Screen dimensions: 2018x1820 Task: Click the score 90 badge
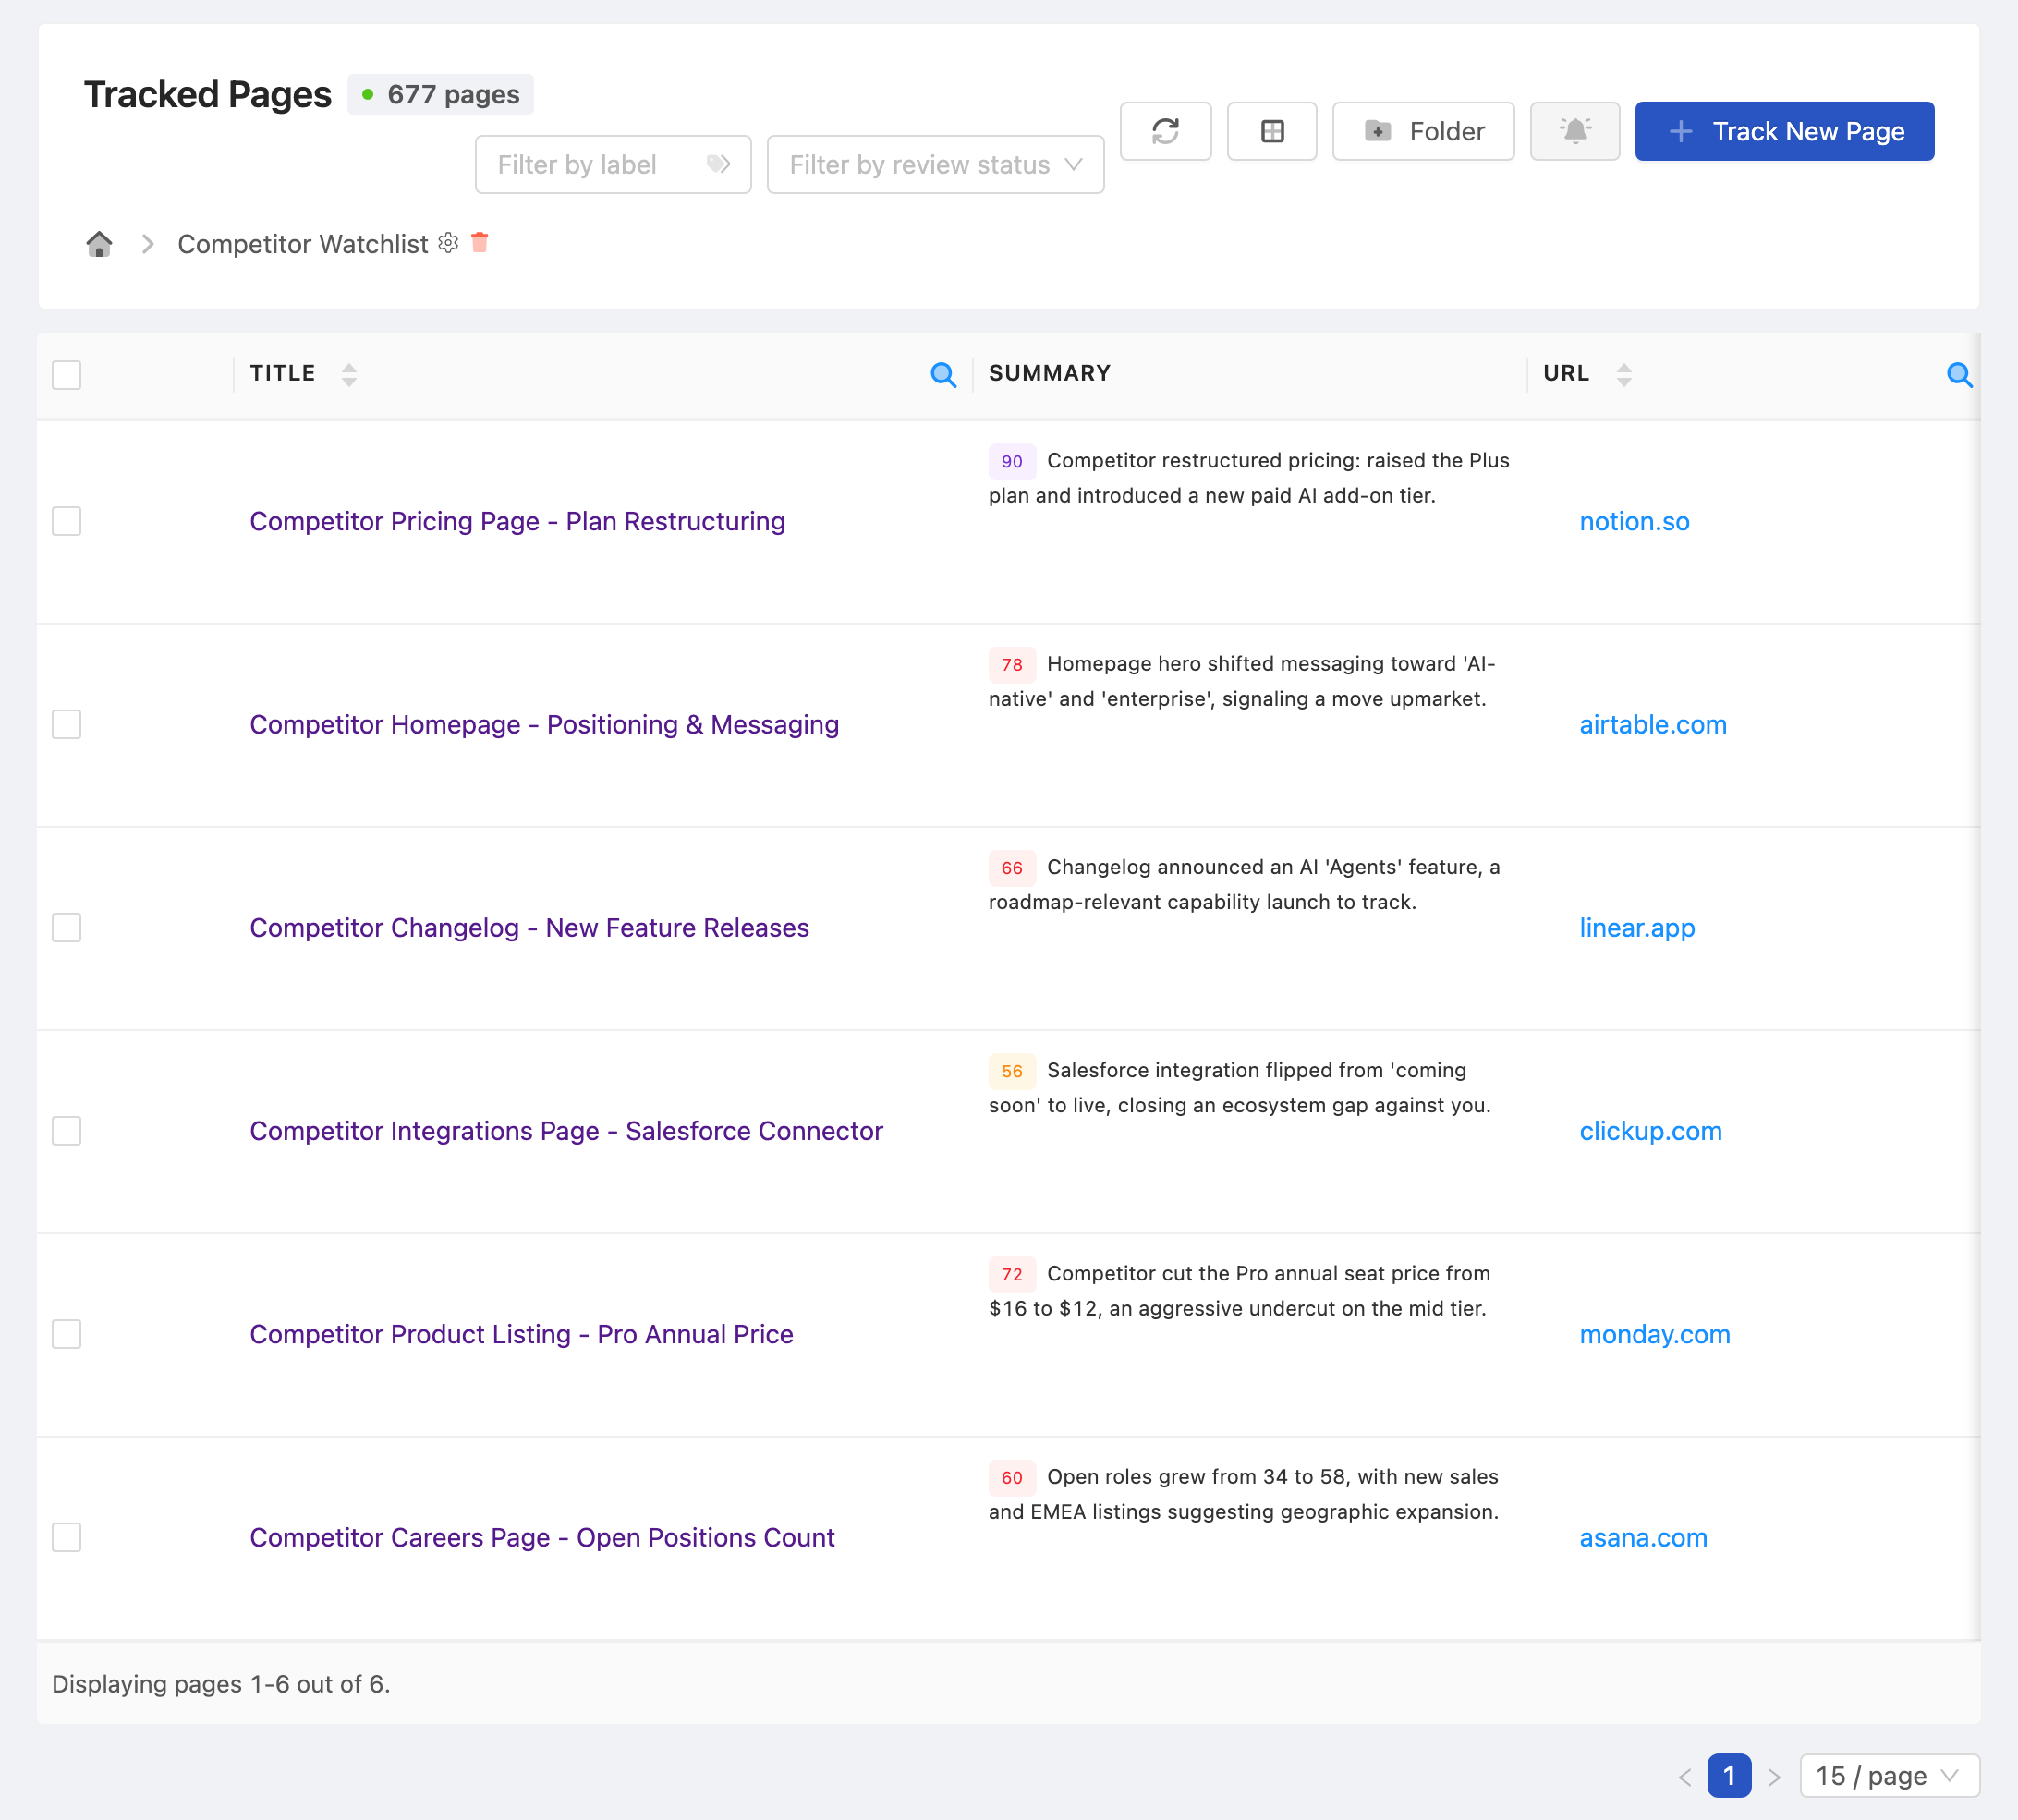pyautogui.click(x=1011, y=461)
